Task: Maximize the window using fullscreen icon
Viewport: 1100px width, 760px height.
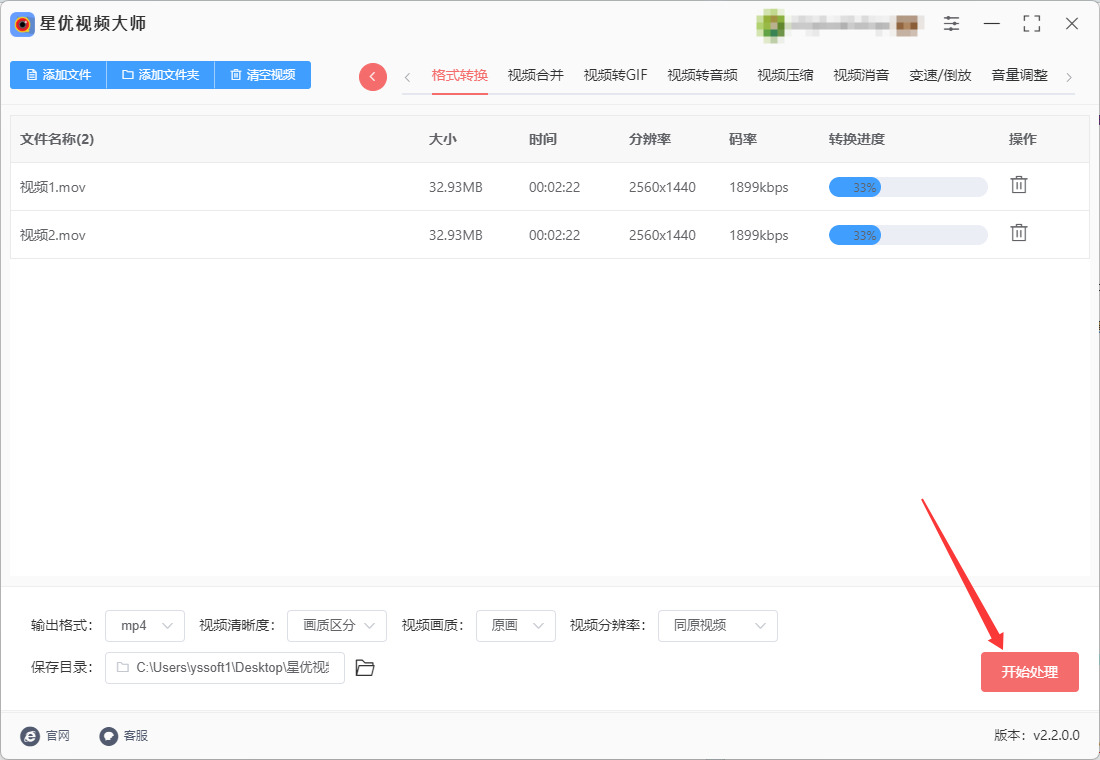Action: tap(1031, 24)
